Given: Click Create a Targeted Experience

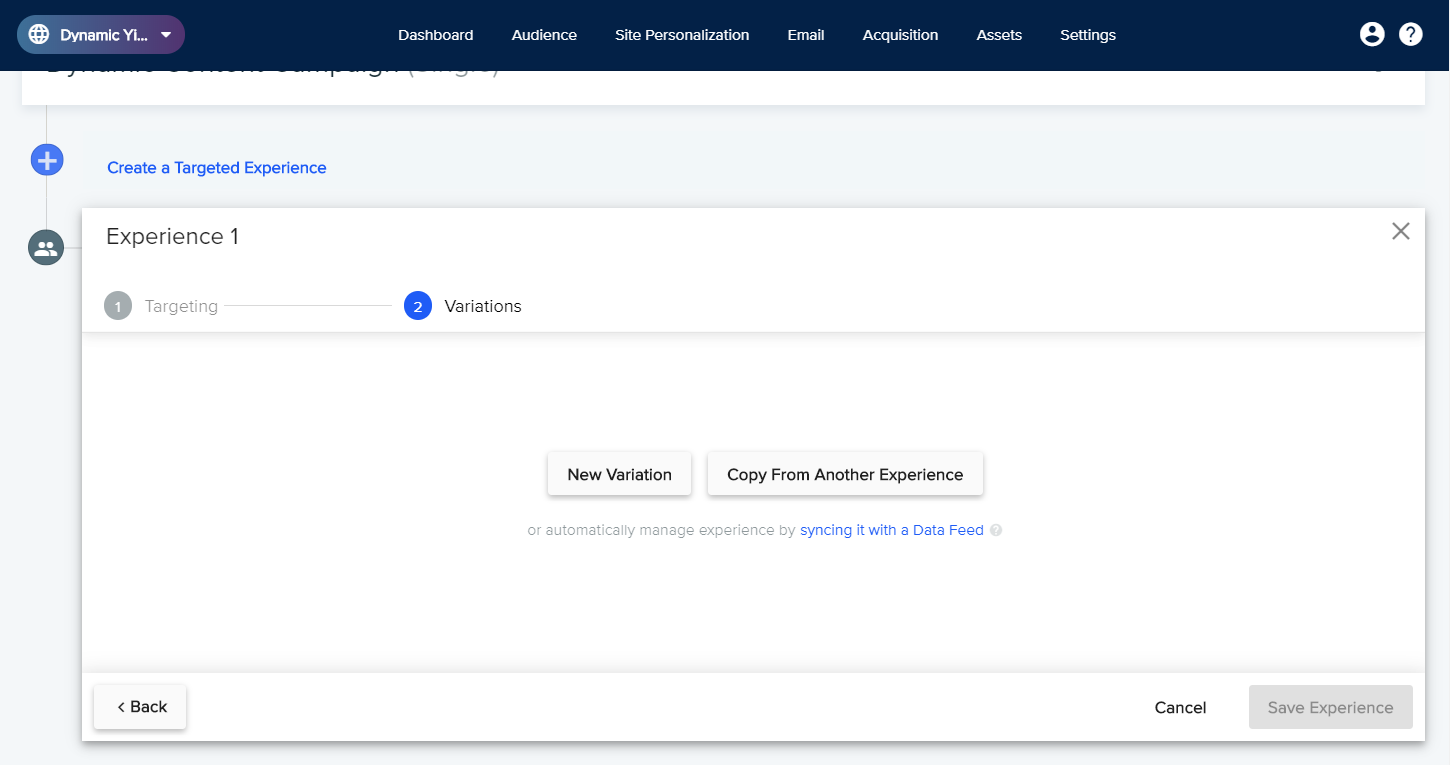Looking at the screenshot, I should click(x=216, y=167).
